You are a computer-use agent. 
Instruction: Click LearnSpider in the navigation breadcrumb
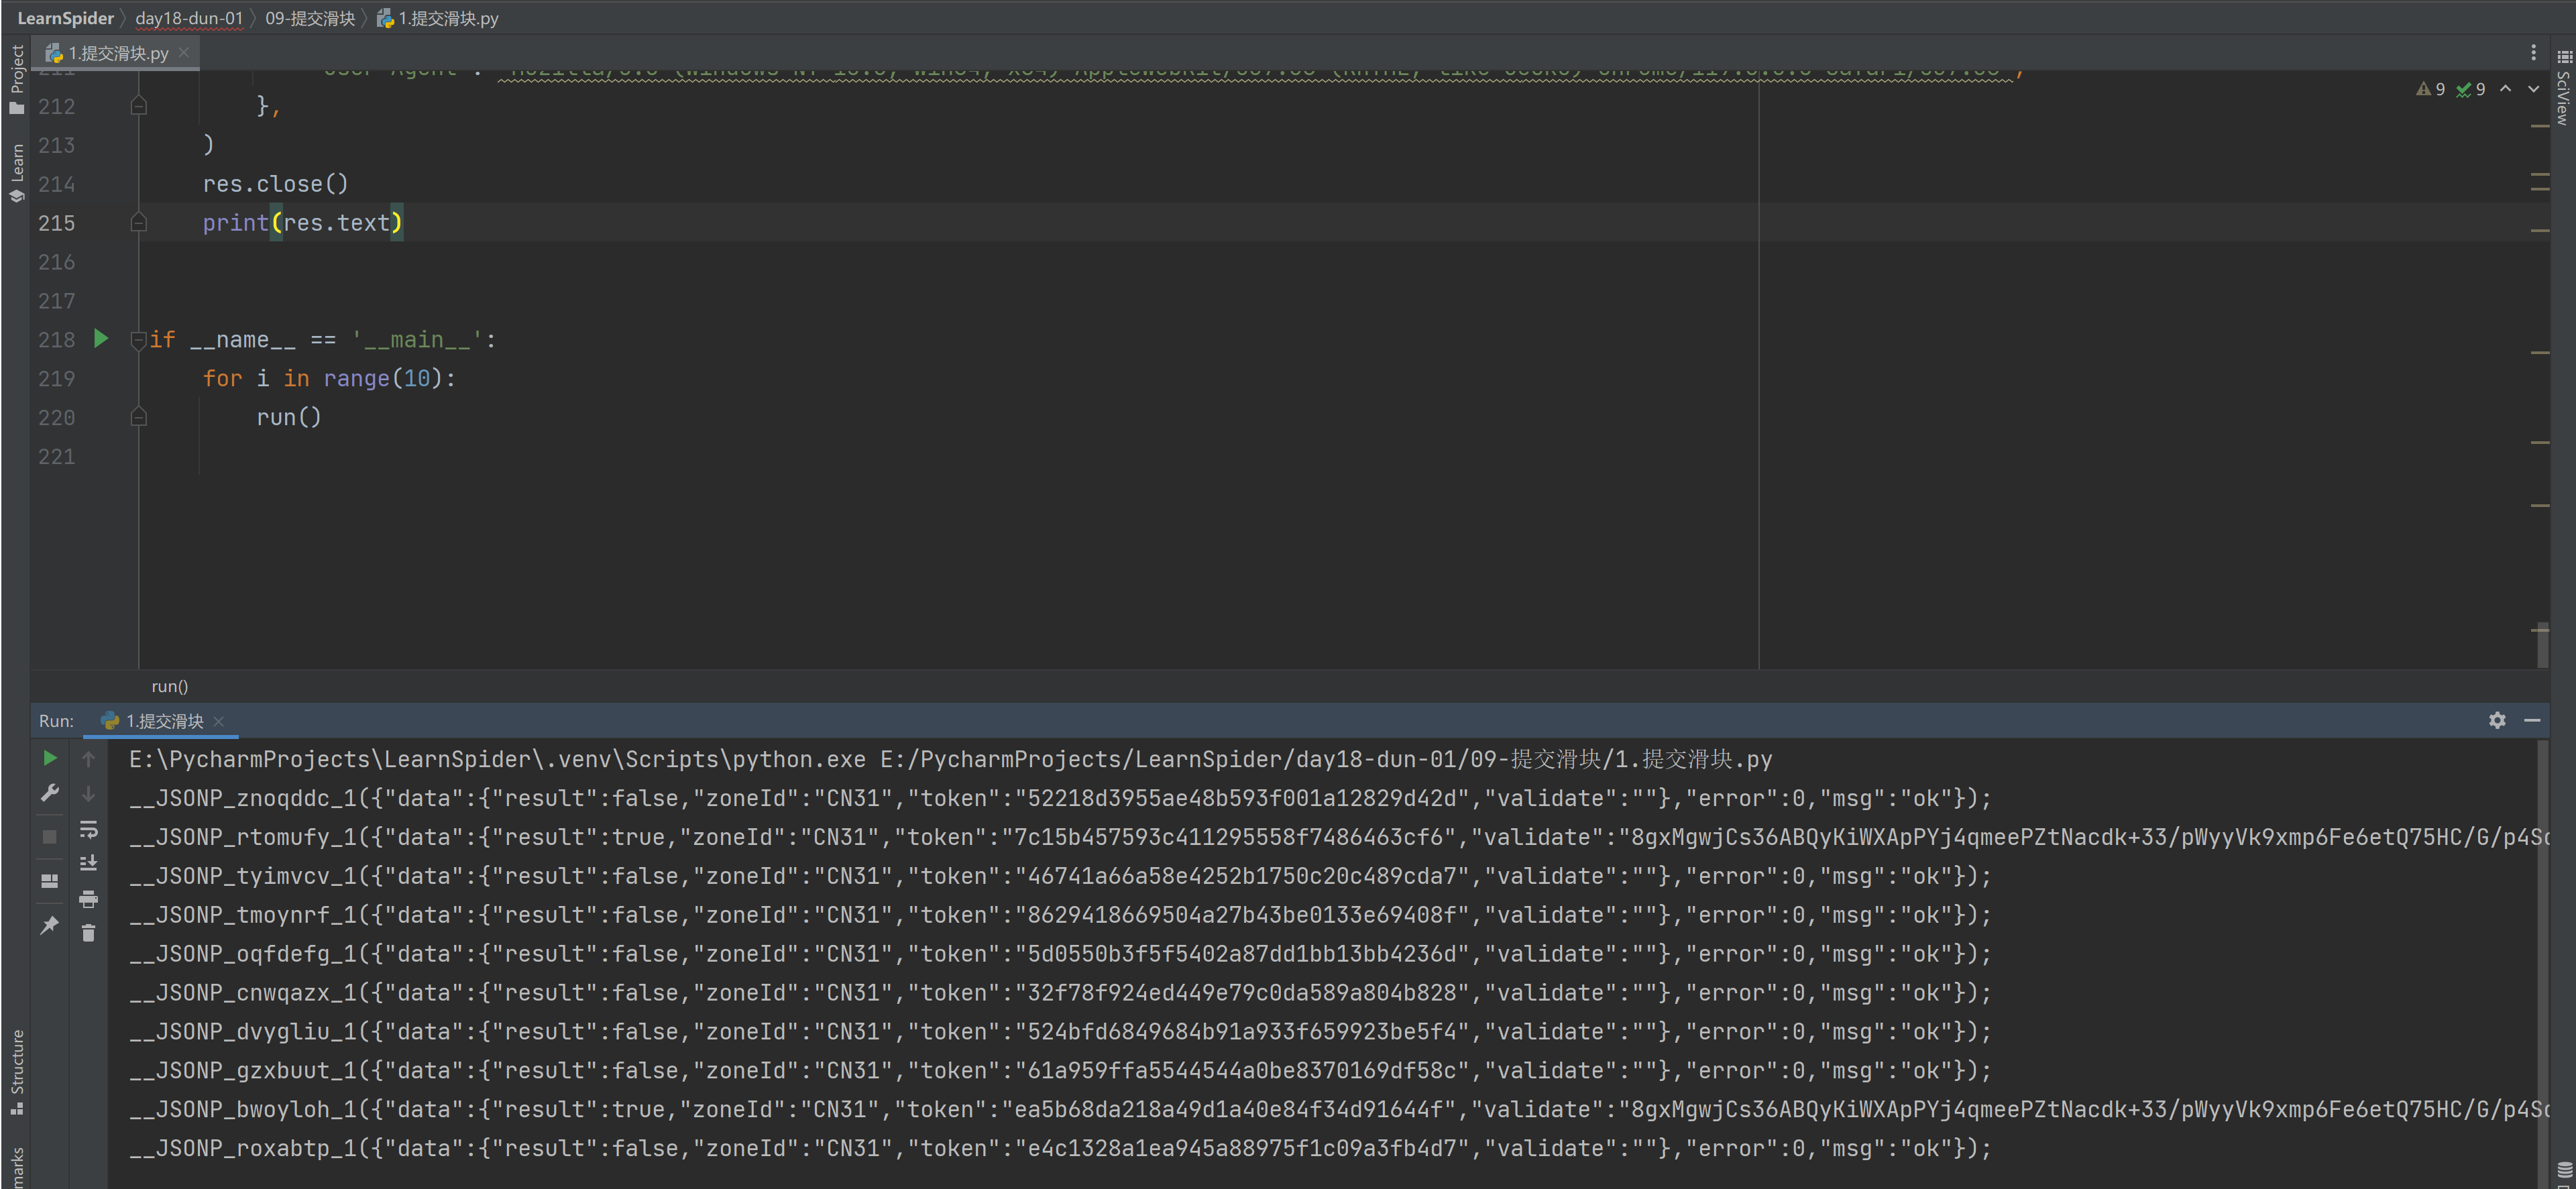point(65,18)
